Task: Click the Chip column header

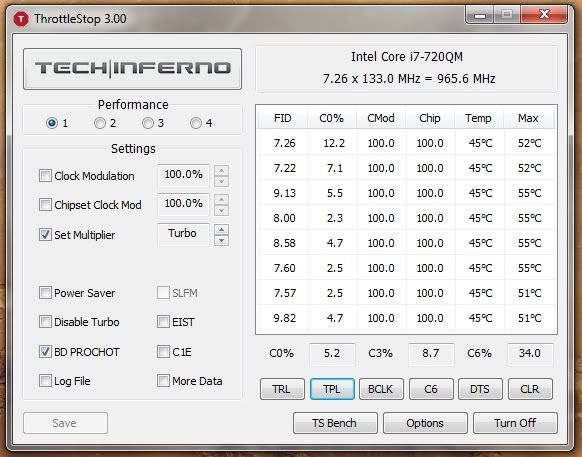Action: (x=430, y=118)
